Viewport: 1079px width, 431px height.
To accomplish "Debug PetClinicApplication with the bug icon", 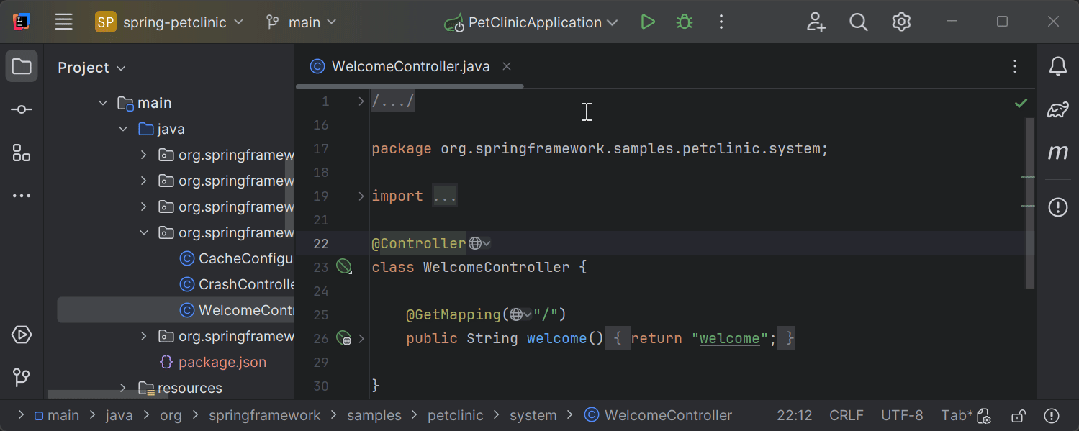I will (x=684, y=22).
